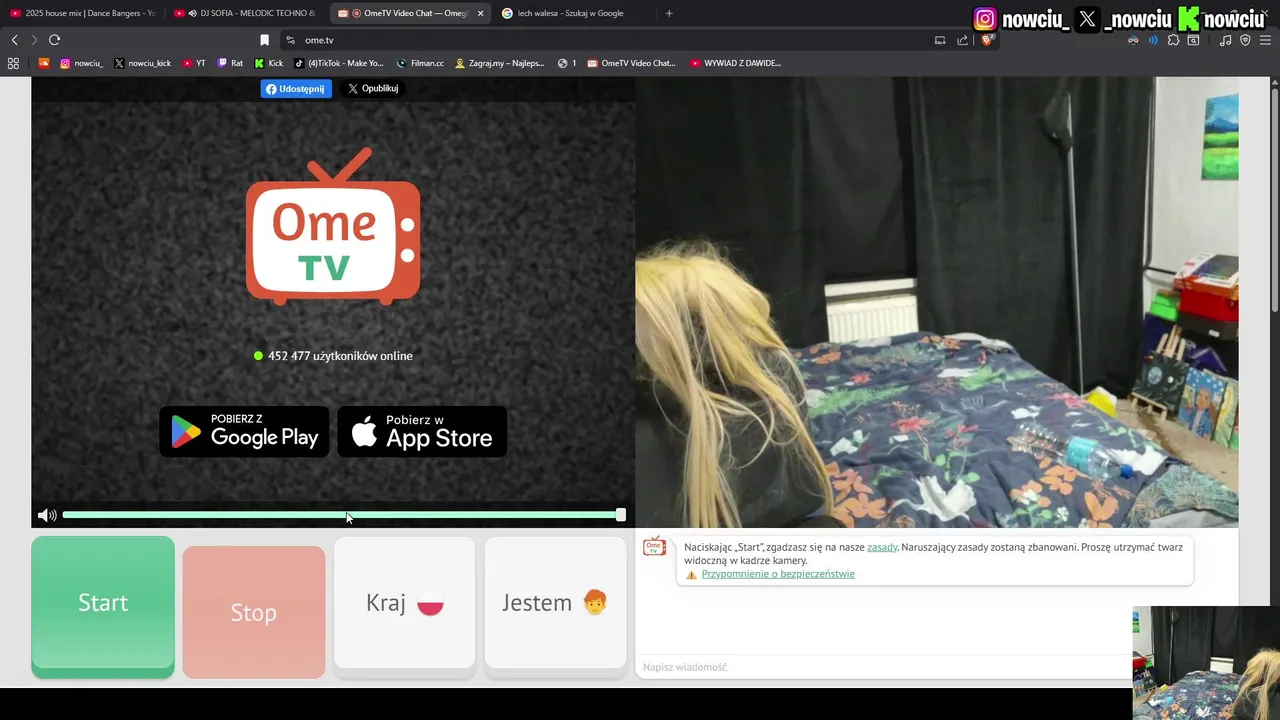This screenshot has height=720, width=1280.
Task: Go back with the back arrow
Action: [x=14, y=40]
